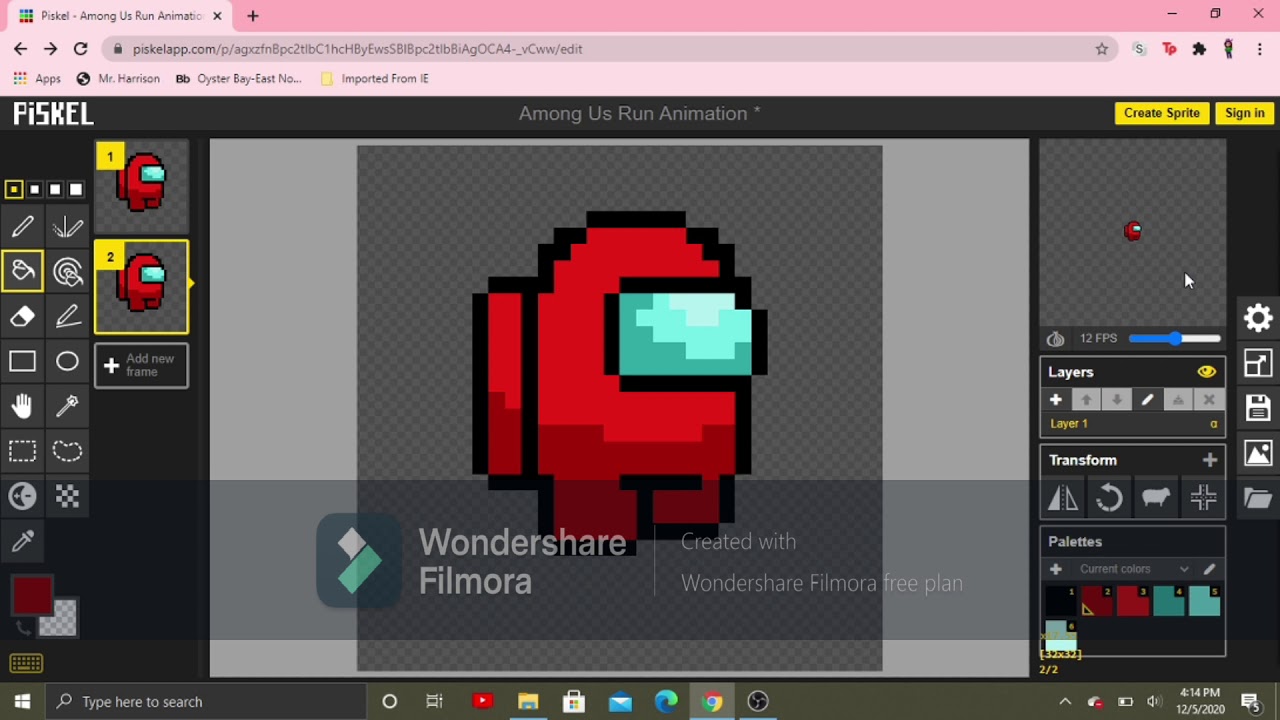The image size is (1280, 720).
Task: Pick teal palette color 4
Action: 1168,601
